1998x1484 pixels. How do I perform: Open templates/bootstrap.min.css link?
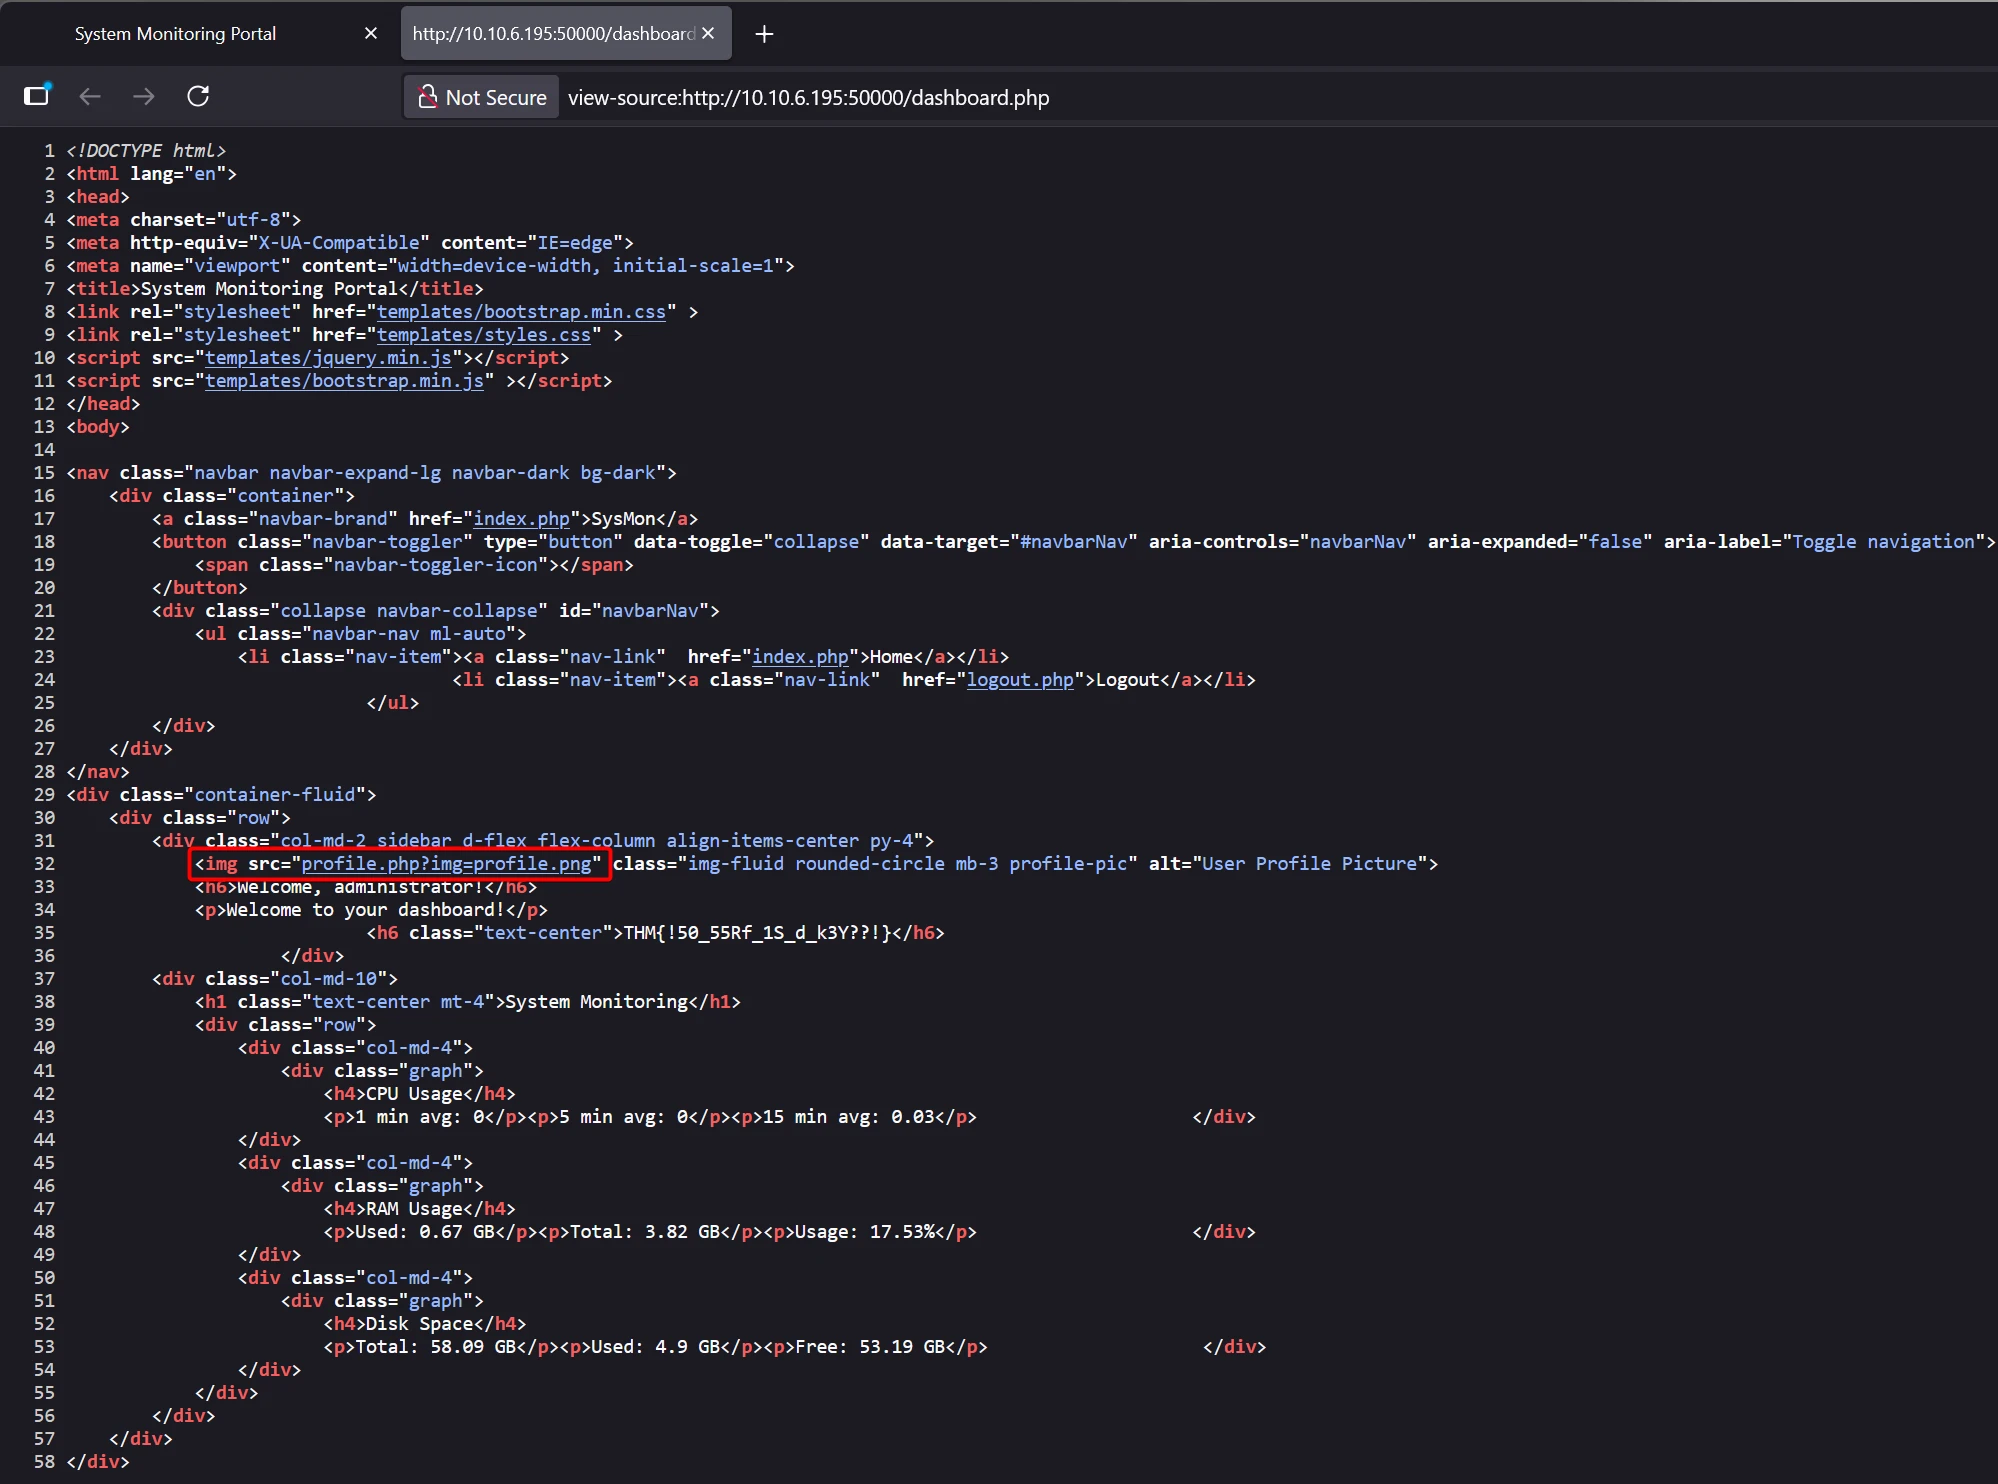(x=521, y=312)
